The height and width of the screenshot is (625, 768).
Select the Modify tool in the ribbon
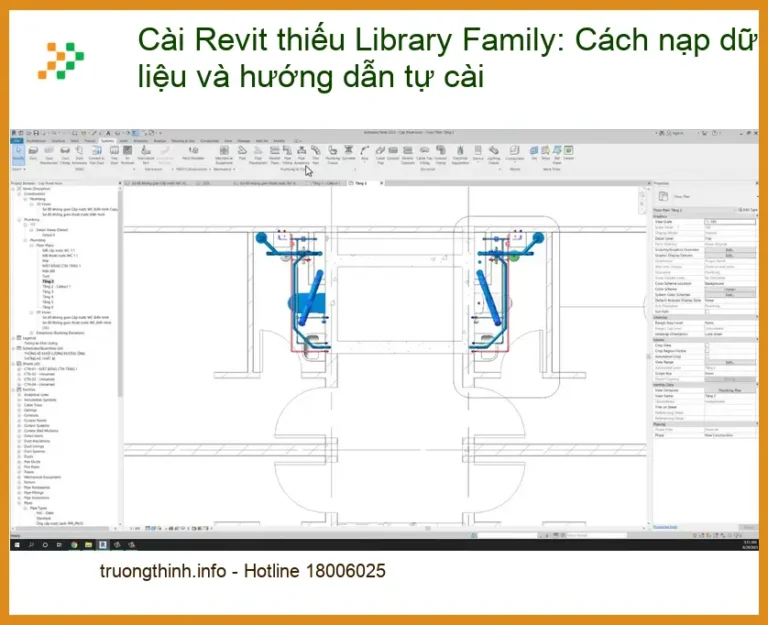click(18, 154)
